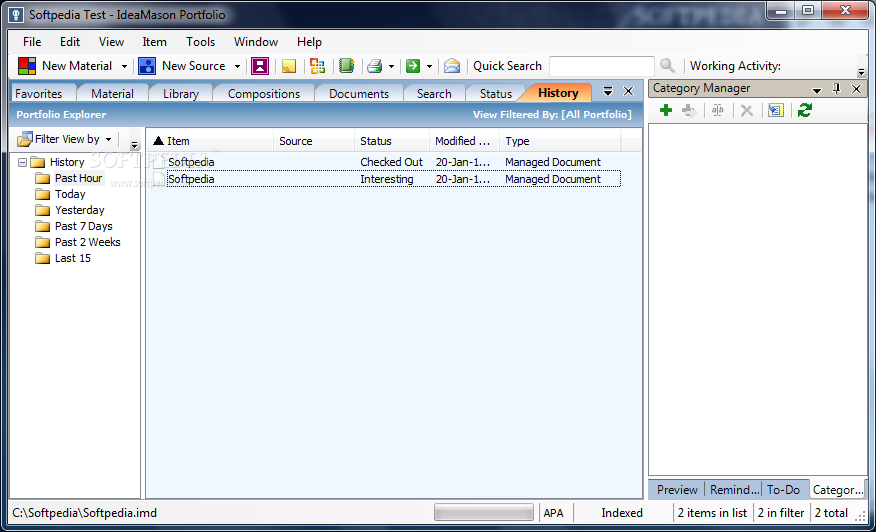This screenshot has height=532, width=876.
Task: Open the printer dropdown arrow
Action: pyautogui.click(x=391, y=66)
